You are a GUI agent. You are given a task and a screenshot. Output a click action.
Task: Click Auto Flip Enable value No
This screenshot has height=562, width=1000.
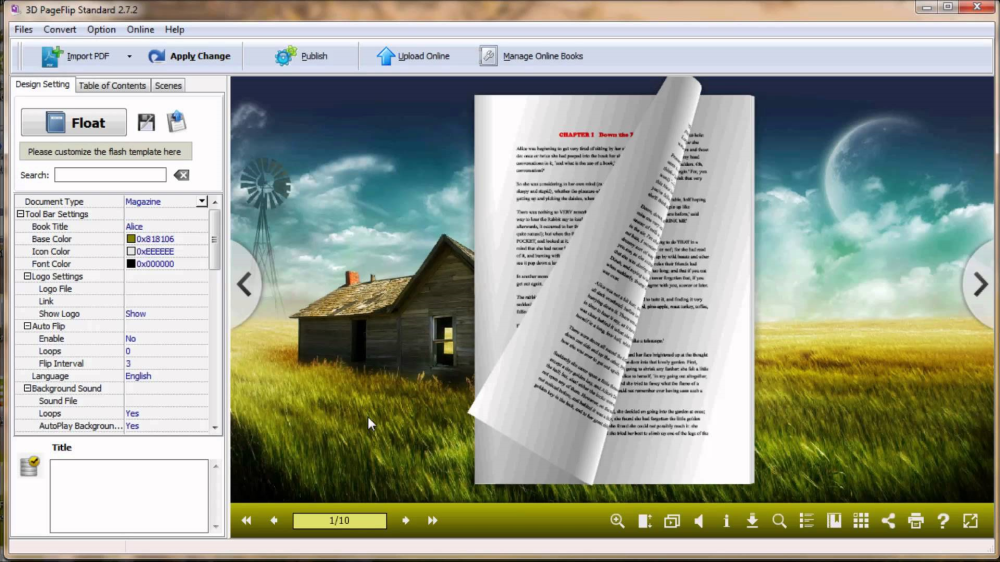[131, 339]
